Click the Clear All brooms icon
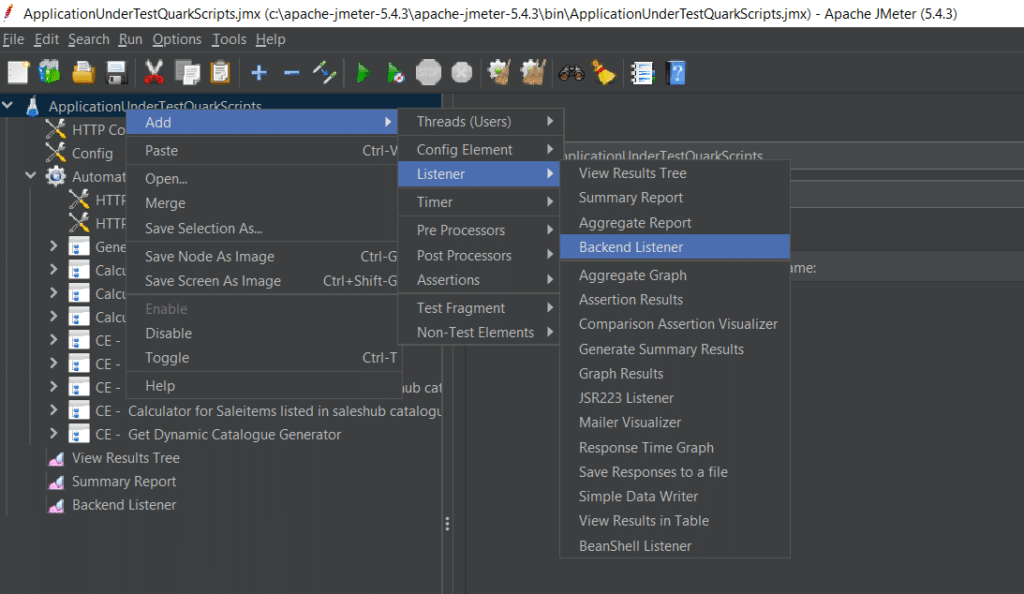 point(534,72)
